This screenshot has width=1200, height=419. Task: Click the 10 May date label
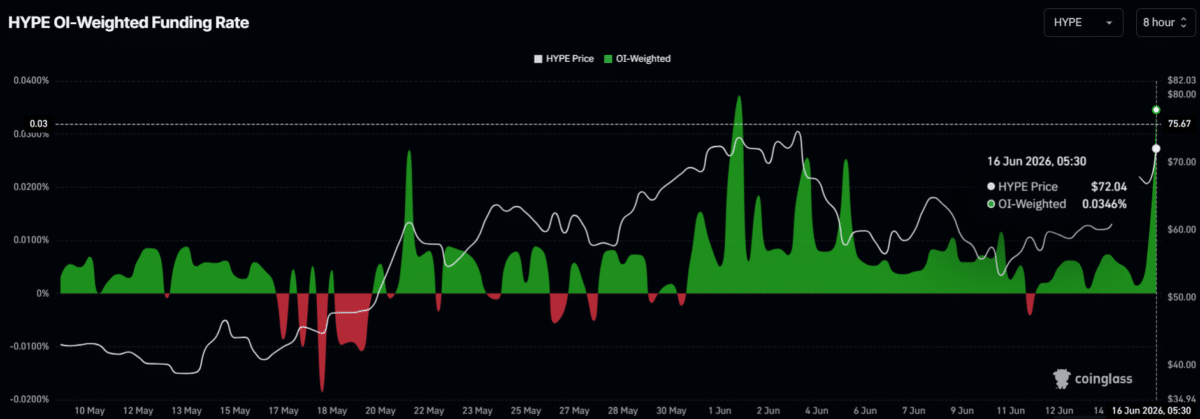90,411
